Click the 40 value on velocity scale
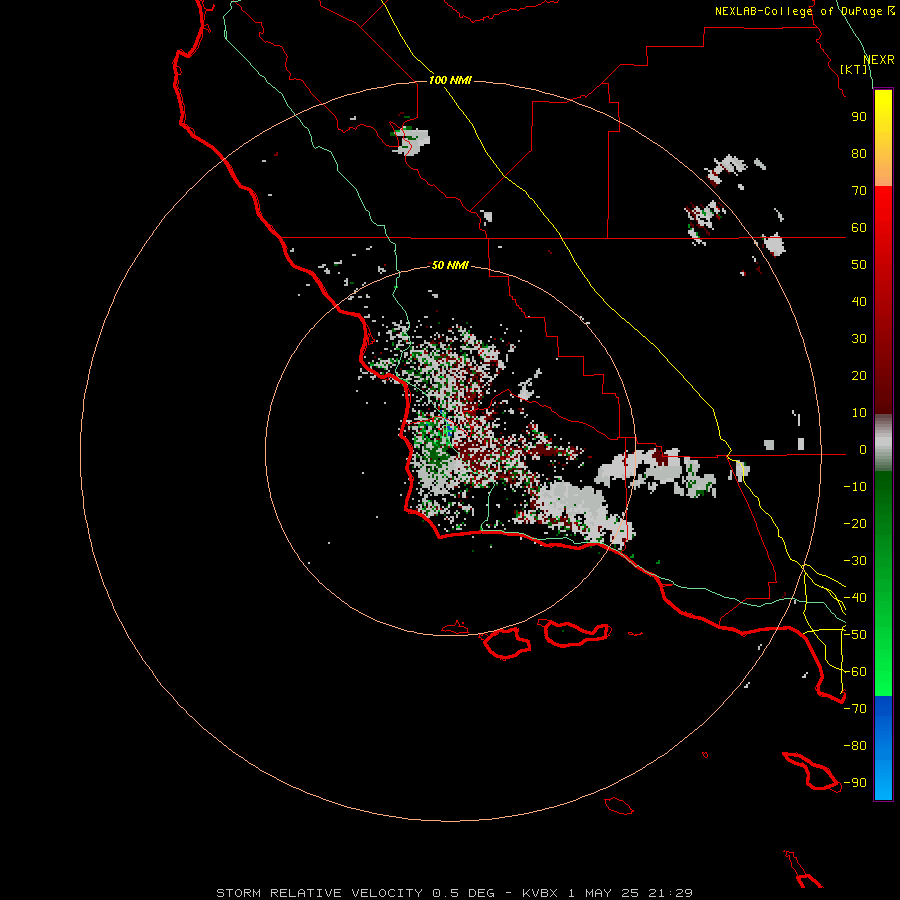900x900 pixels. 859,302
